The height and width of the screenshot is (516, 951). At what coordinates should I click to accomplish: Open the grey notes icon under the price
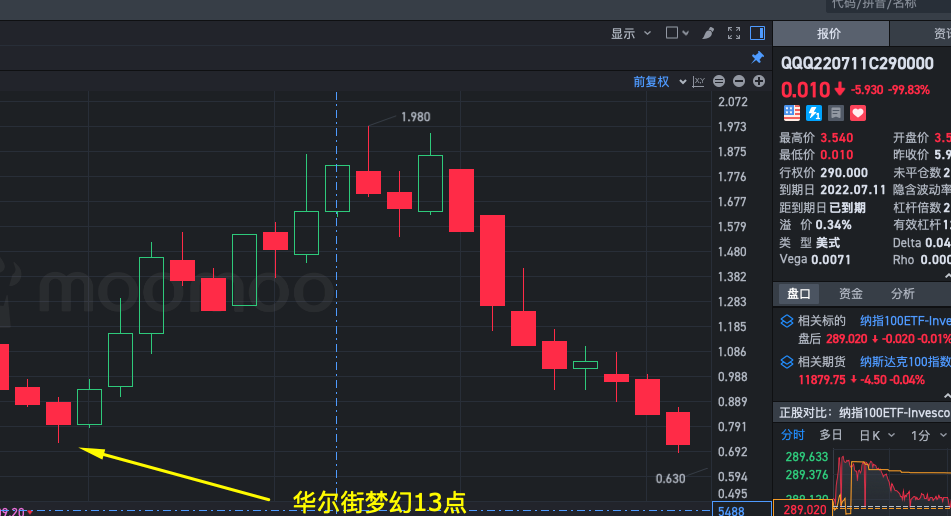coord(836,113)
